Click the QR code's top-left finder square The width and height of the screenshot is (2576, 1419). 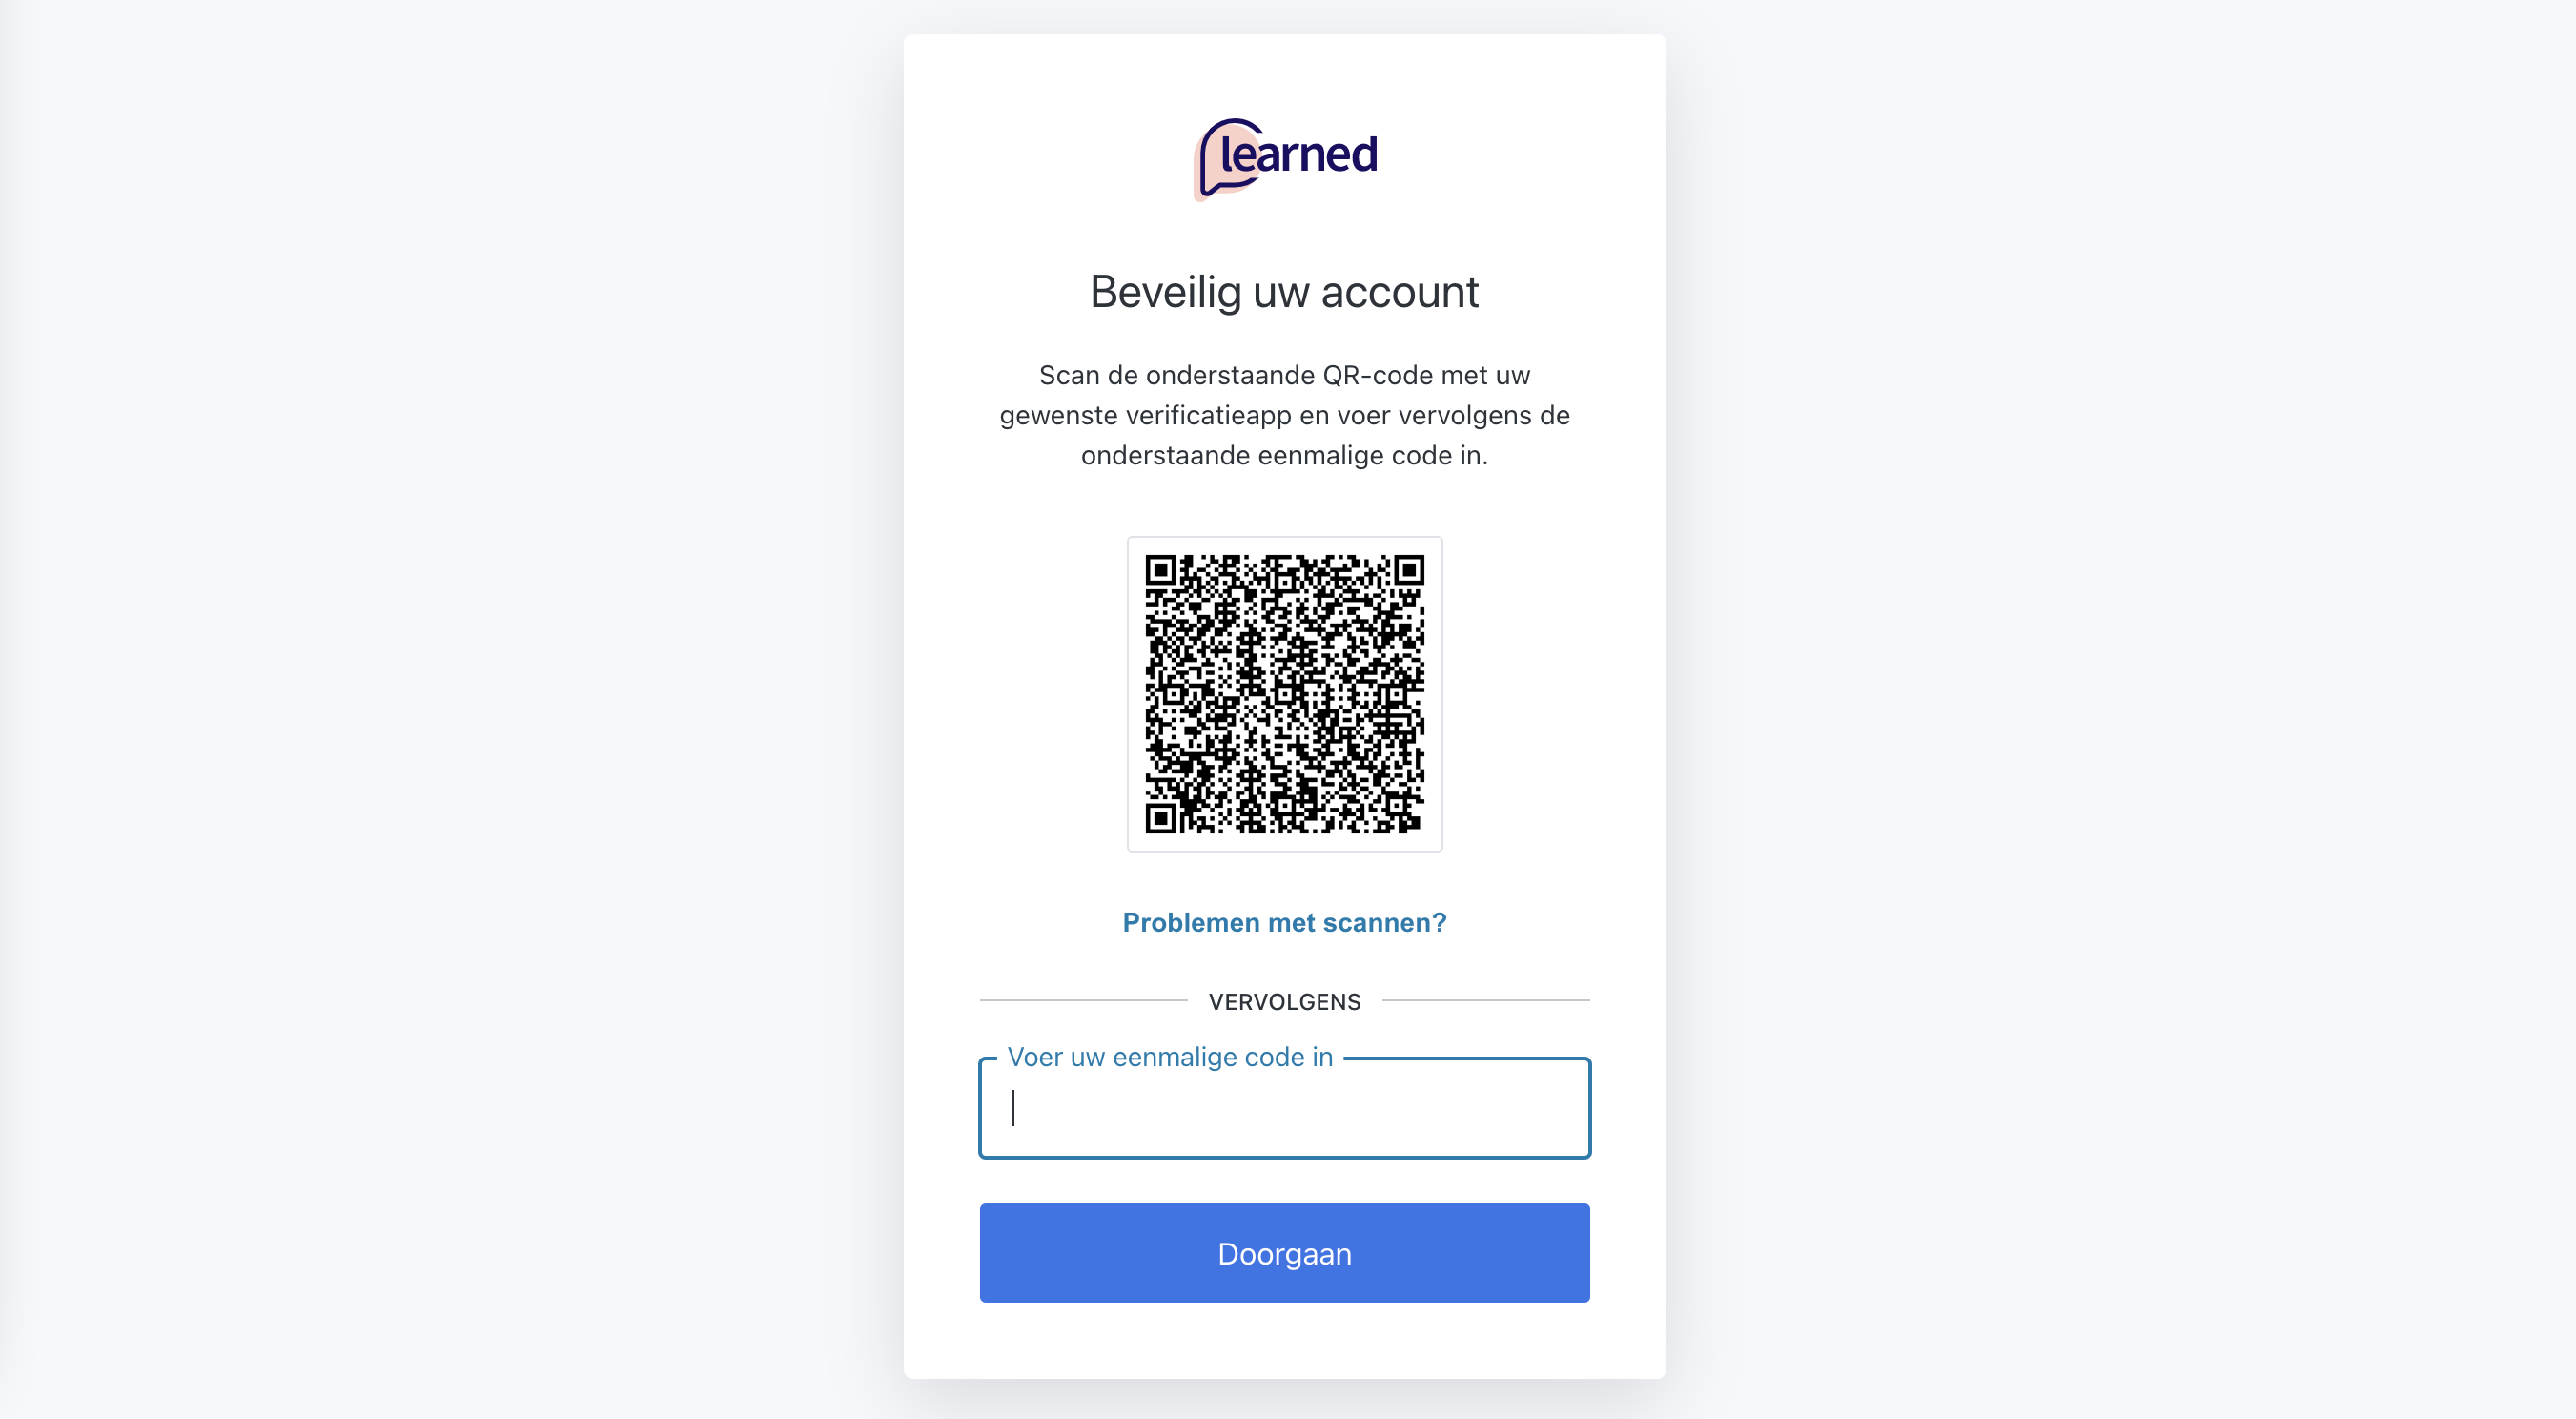(x=1160, y=571)
